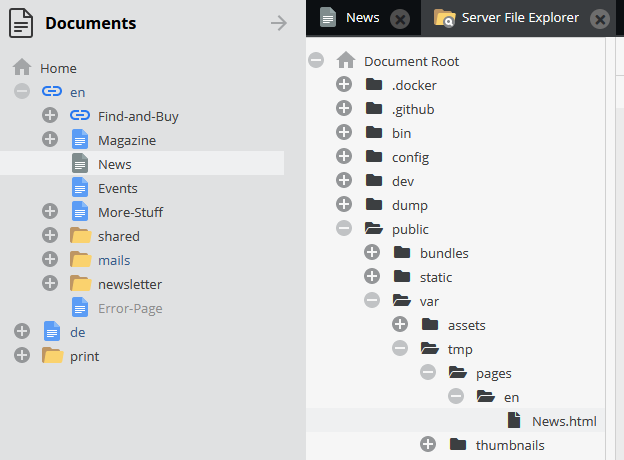The width and height of the screenshot is (624, 460).
Task: Select the Events document
Action: coord(117,188)
